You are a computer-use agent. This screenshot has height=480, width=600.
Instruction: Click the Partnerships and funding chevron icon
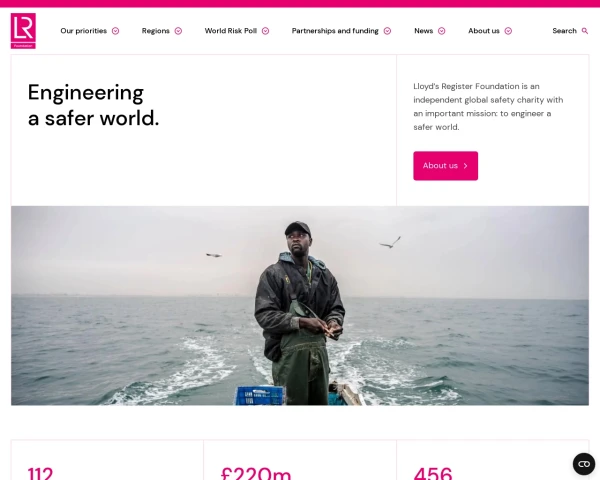[x=387, y=31]
